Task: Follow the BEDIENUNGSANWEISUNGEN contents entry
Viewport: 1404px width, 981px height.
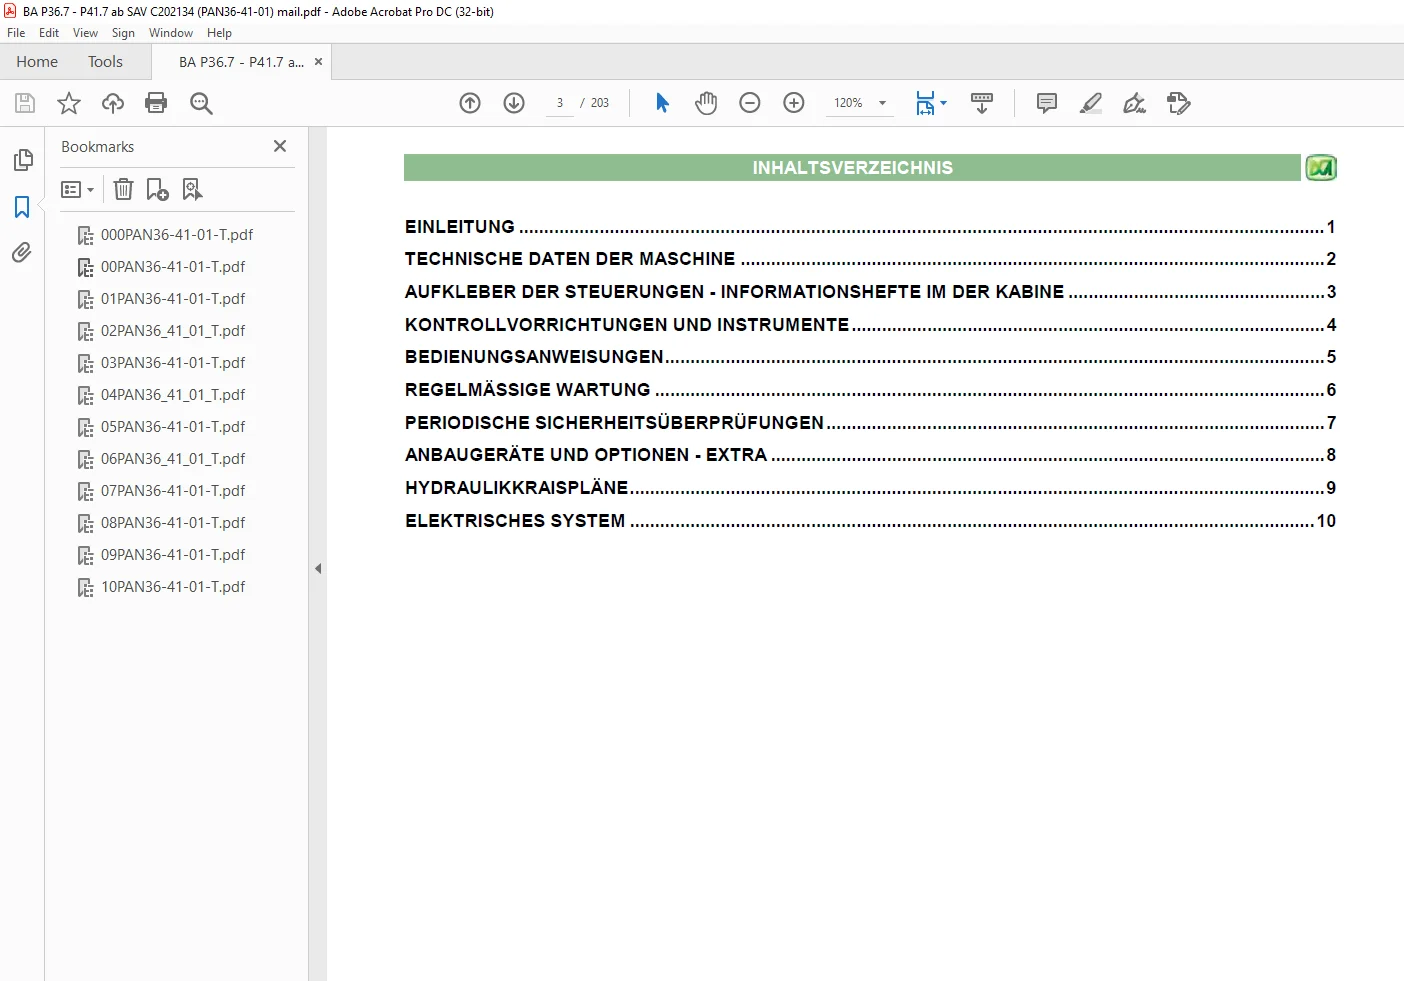Action: 870,357
